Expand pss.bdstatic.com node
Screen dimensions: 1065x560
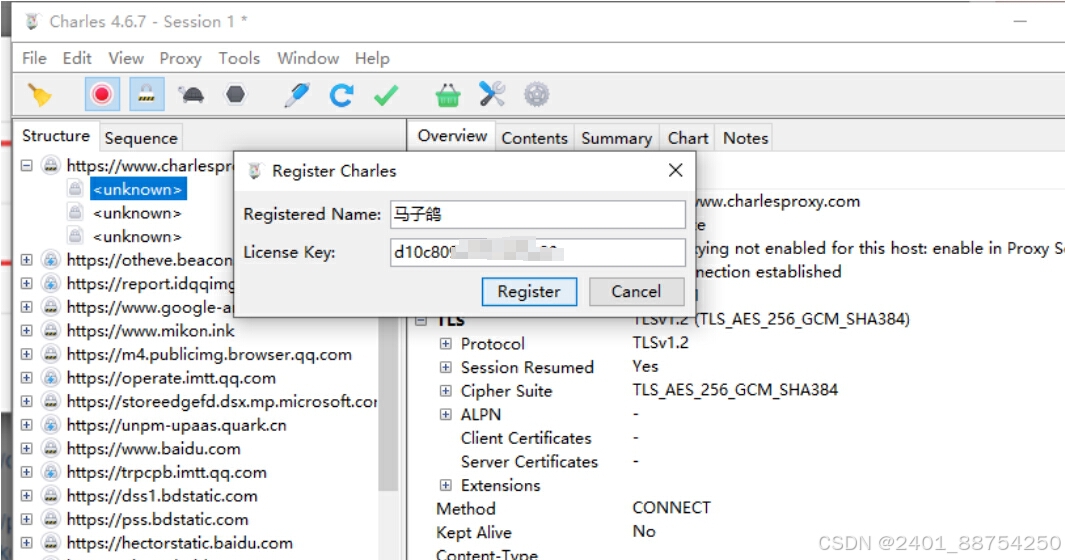(x=26, y=519)
